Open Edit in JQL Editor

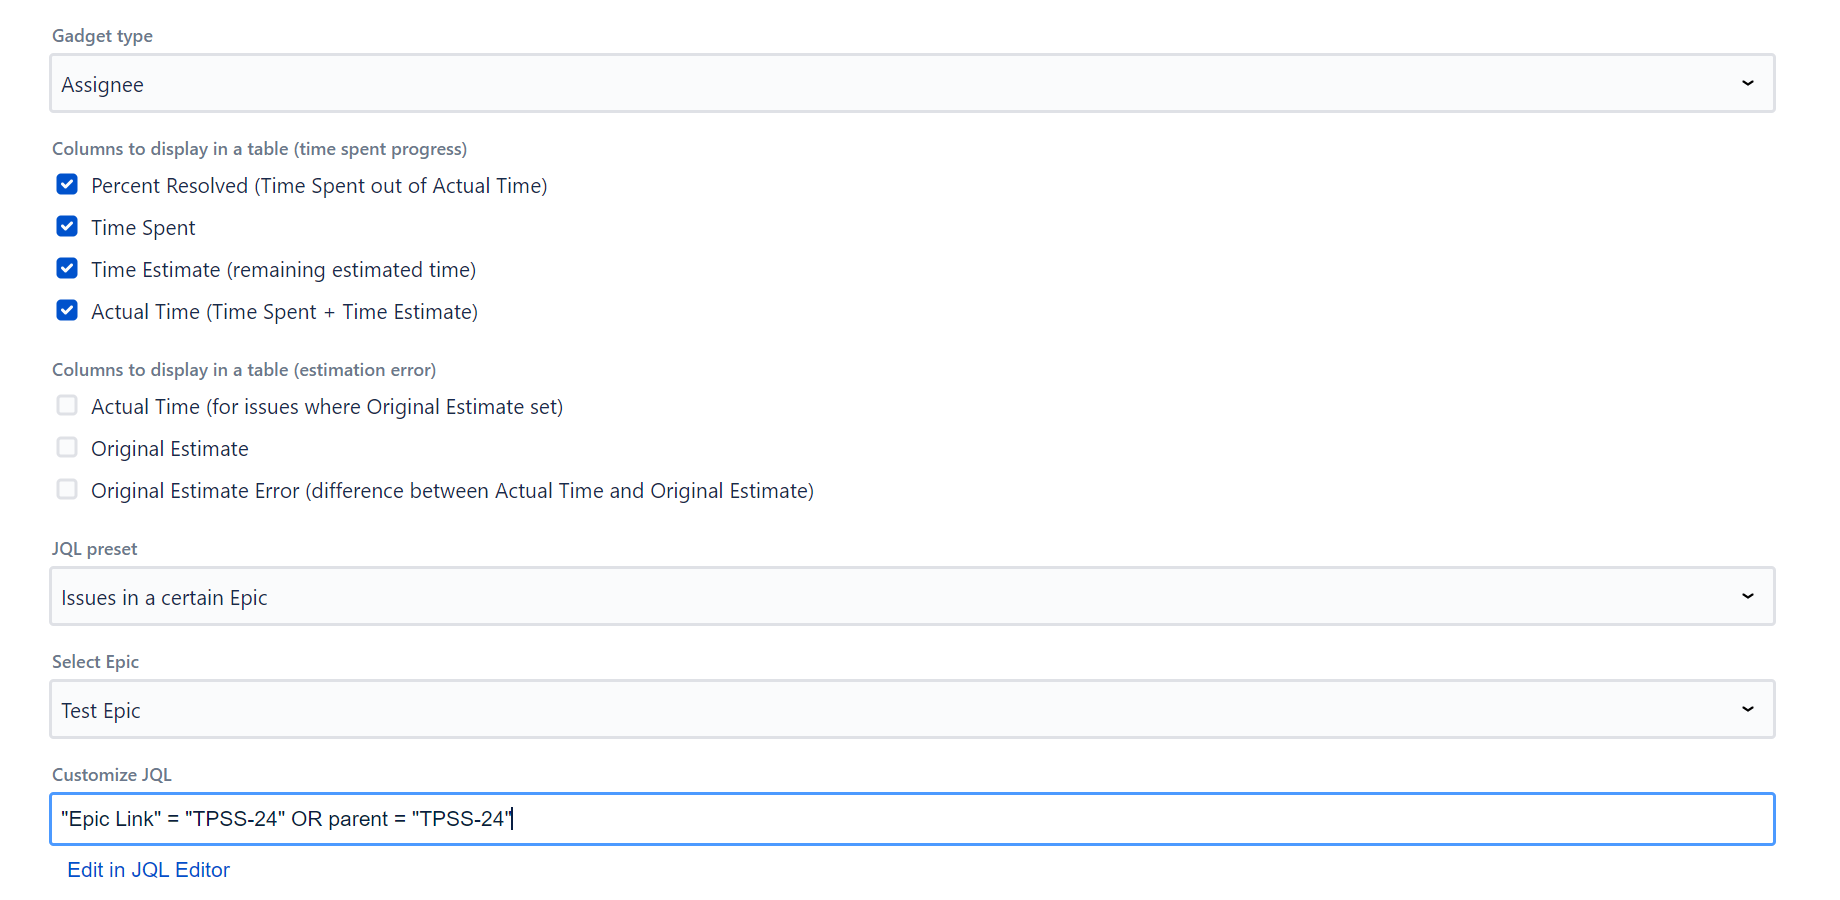tap(148, 869)
